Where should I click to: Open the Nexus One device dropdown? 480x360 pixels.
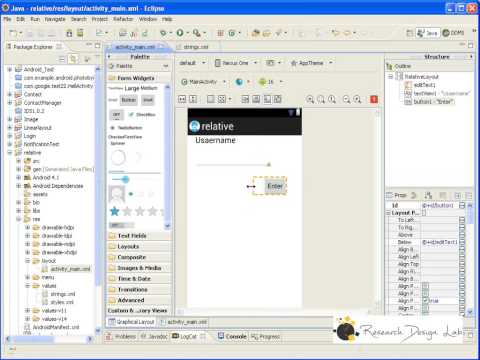pyautogui.click(x=236, y=63)
